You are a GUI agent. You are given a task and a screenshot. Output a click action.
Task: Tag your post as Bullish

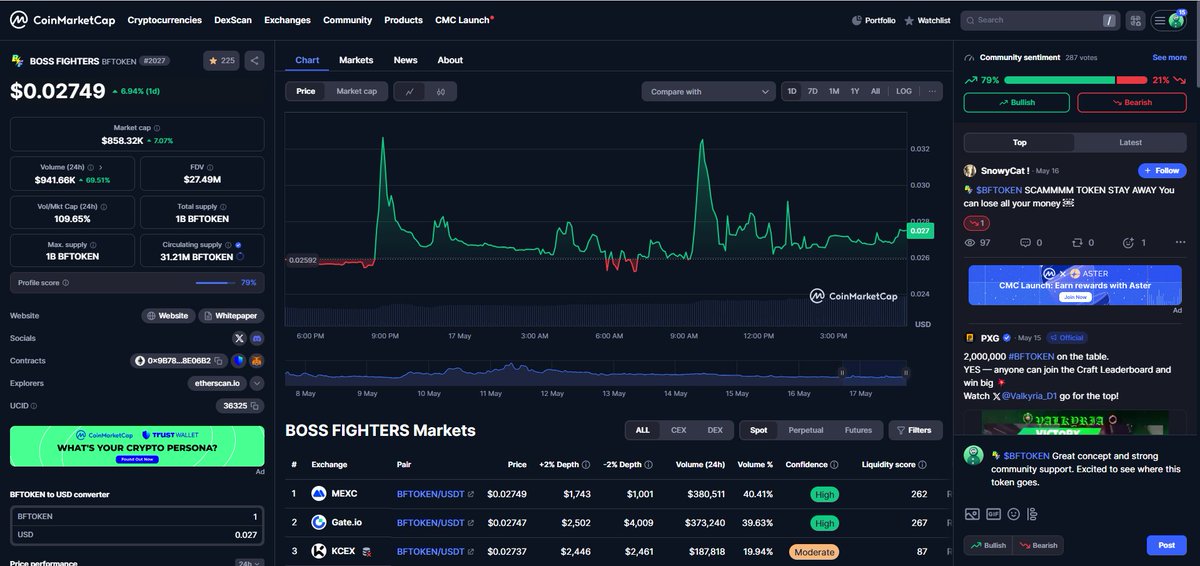(x=988, y=545)
